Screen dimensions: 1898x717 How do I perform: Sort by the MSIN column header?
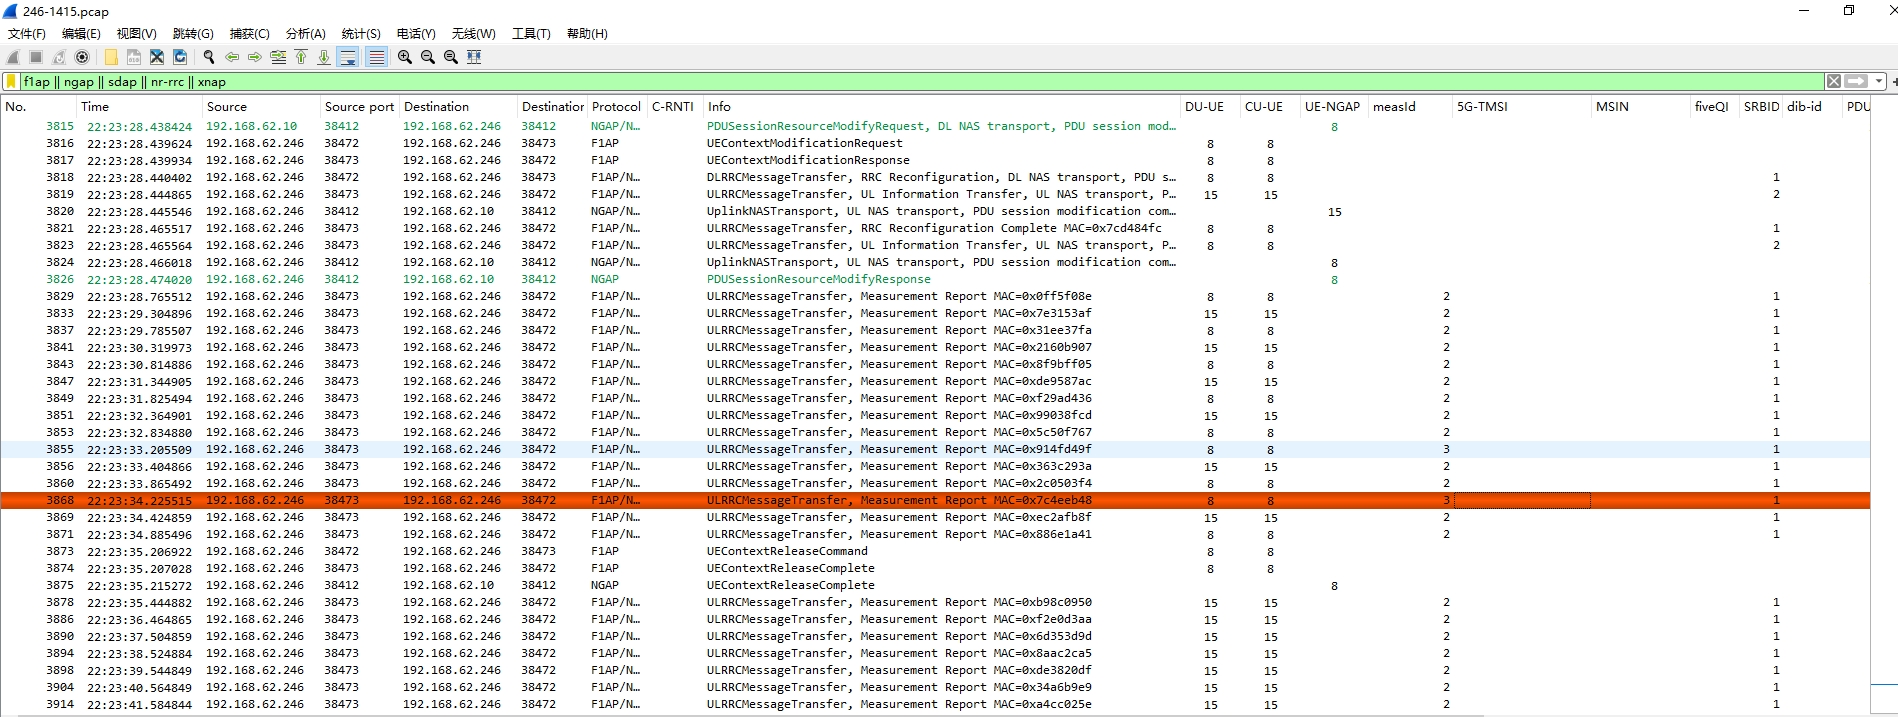pyautogui.click(x=1639, y=107)
